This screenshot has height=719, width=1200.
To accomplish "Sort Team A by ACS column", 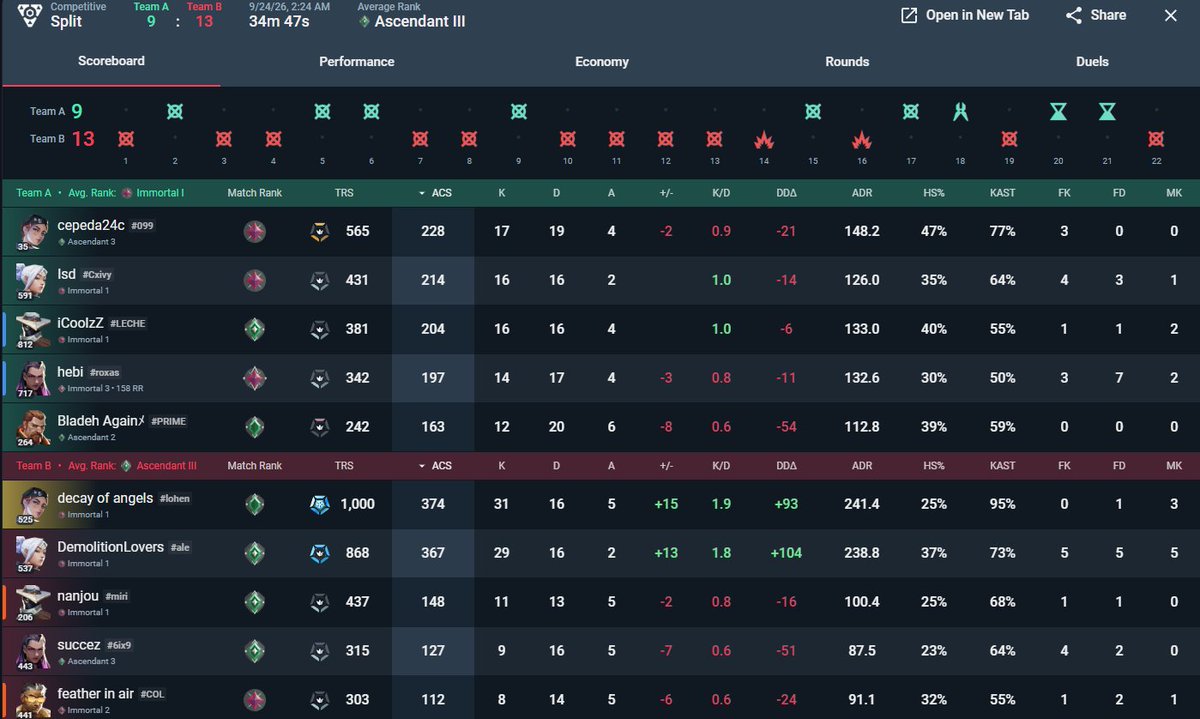I will tap(434, 192).
